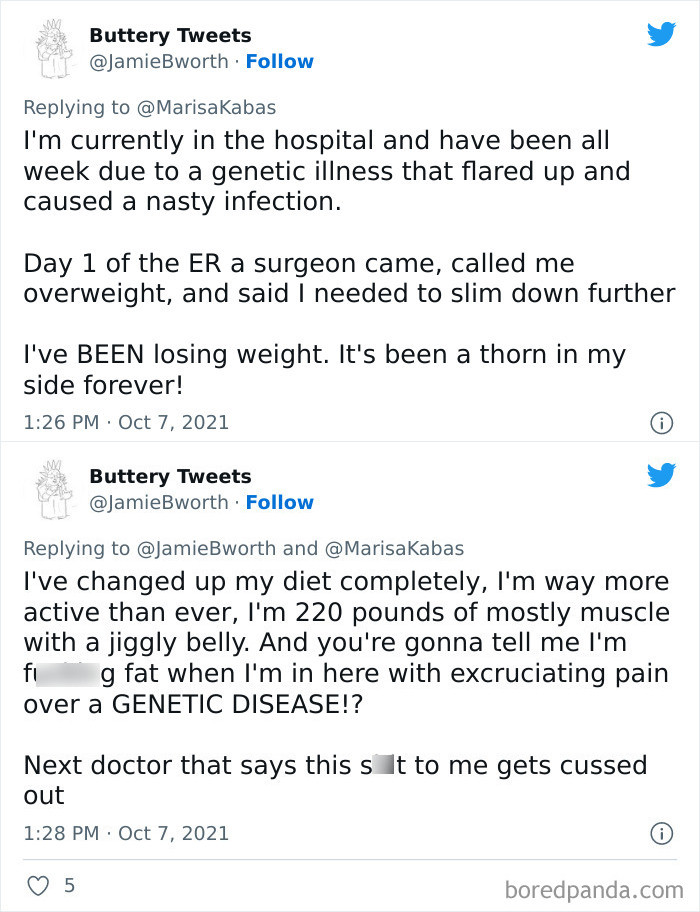This screenshot has height=912, width=700.
Task: Open Buttery Tweets name in first tweet
Action: coord(170,36)
